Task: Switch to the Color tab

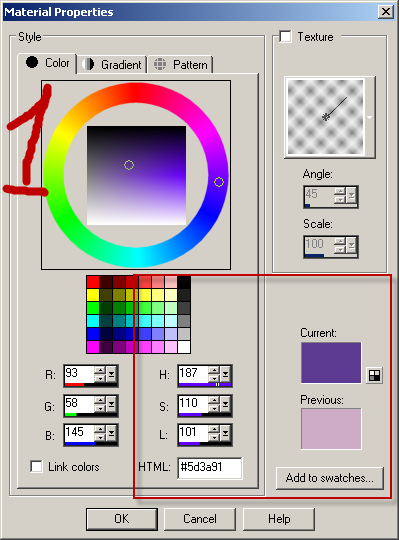Action: (47, 63)
